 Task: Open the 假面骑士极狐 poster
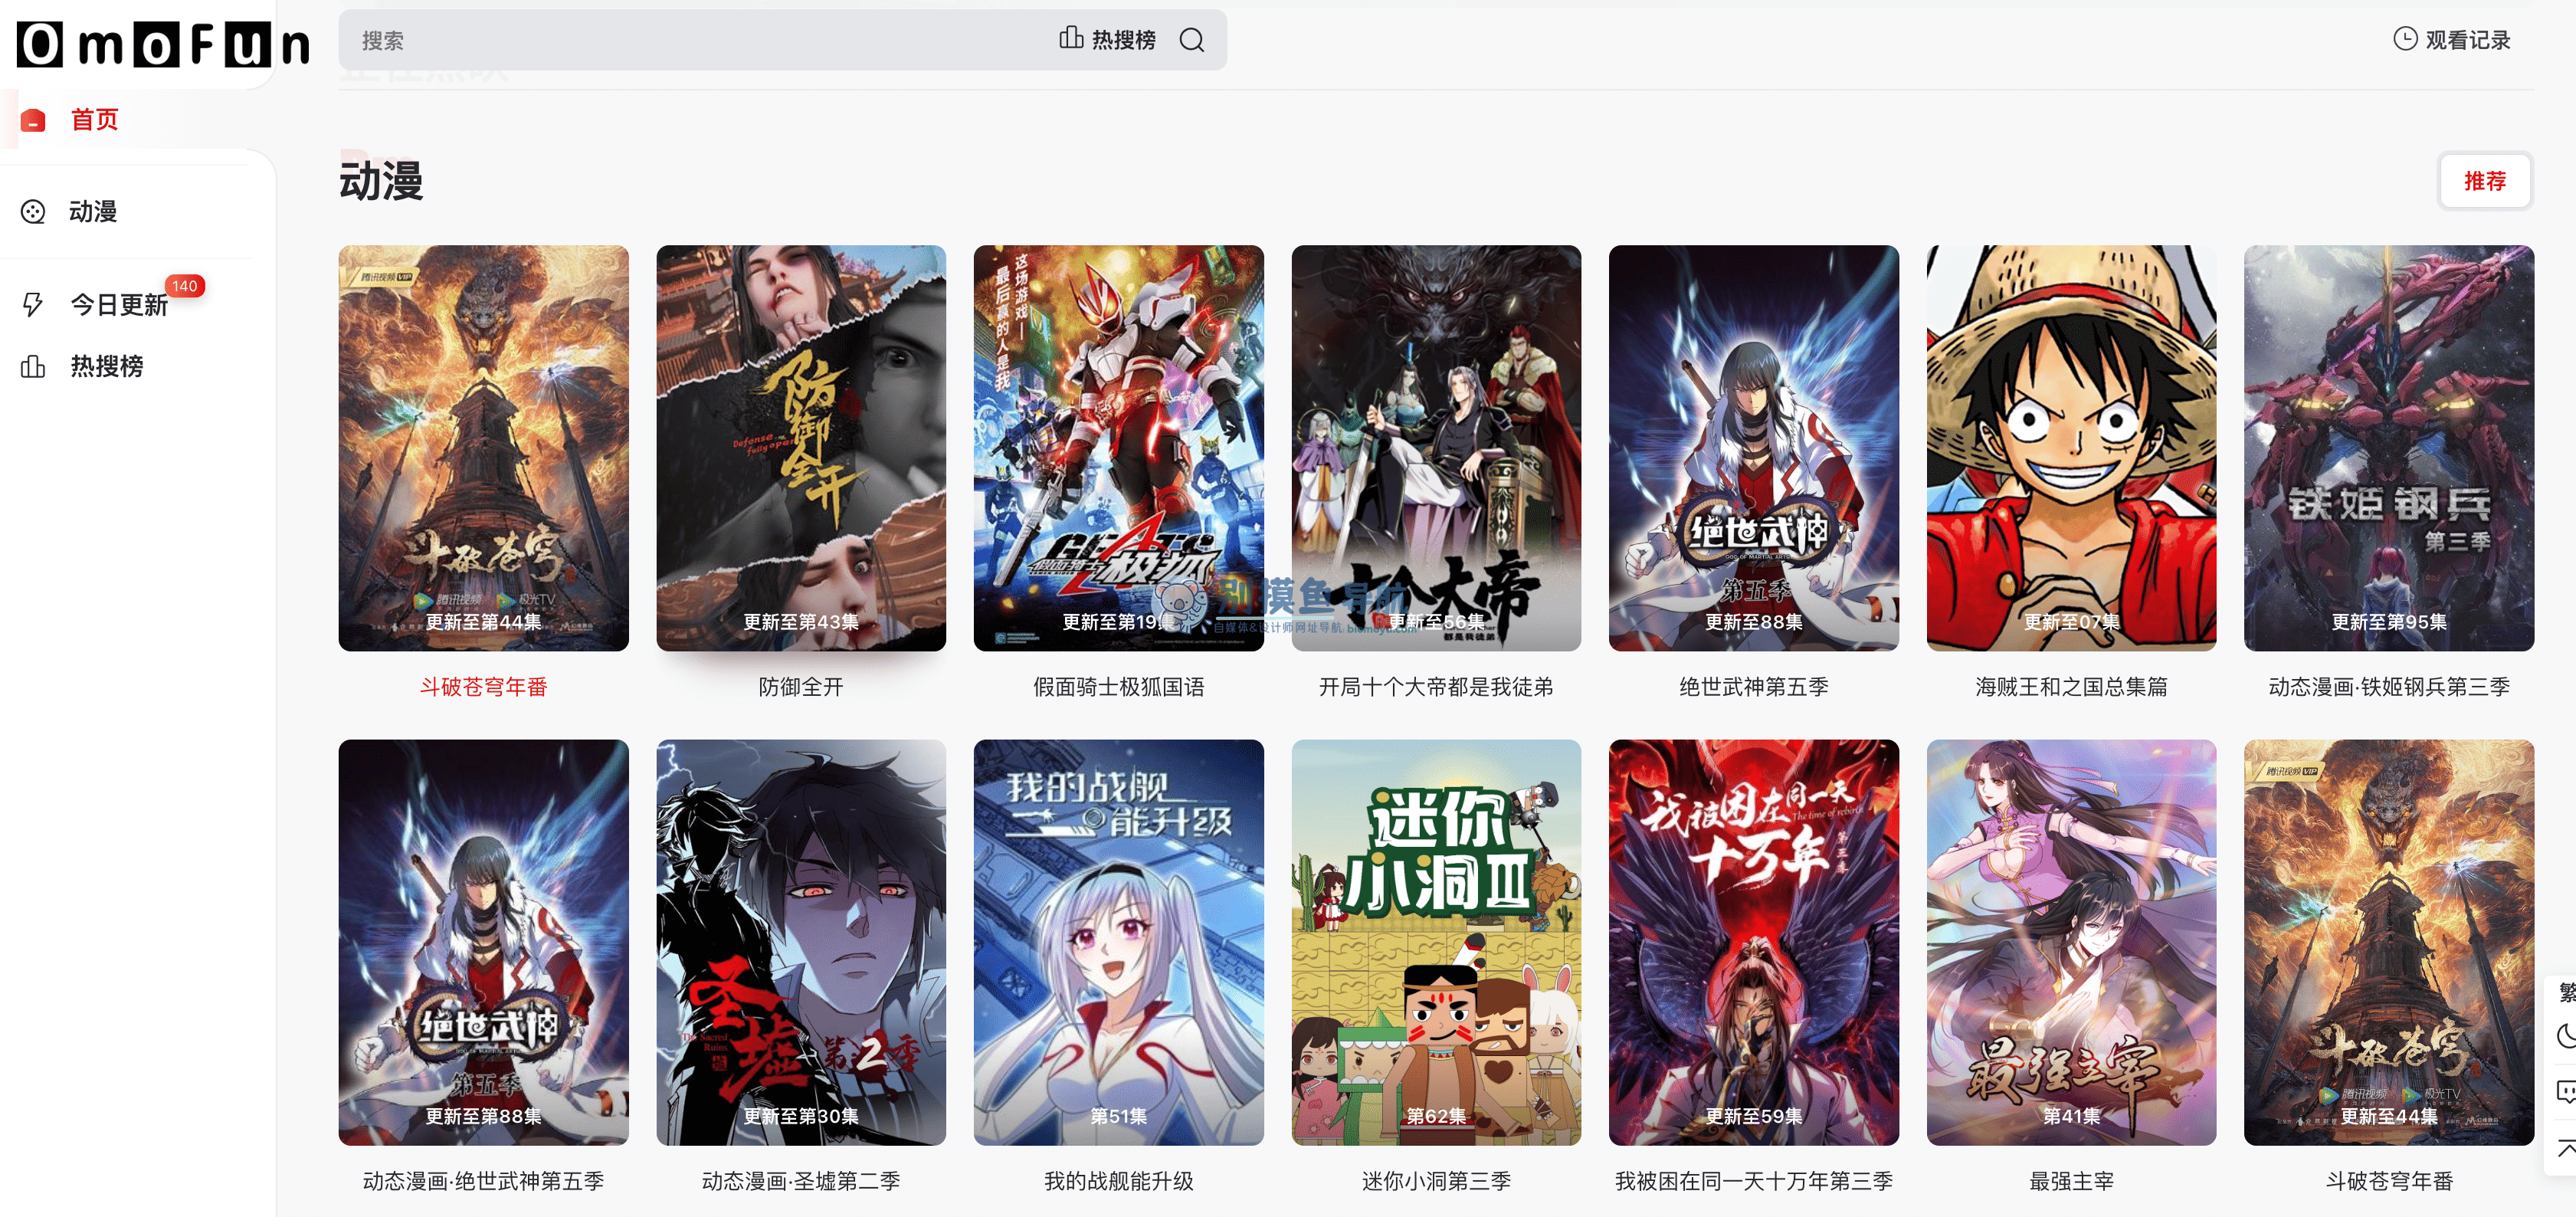[1119, 448]
